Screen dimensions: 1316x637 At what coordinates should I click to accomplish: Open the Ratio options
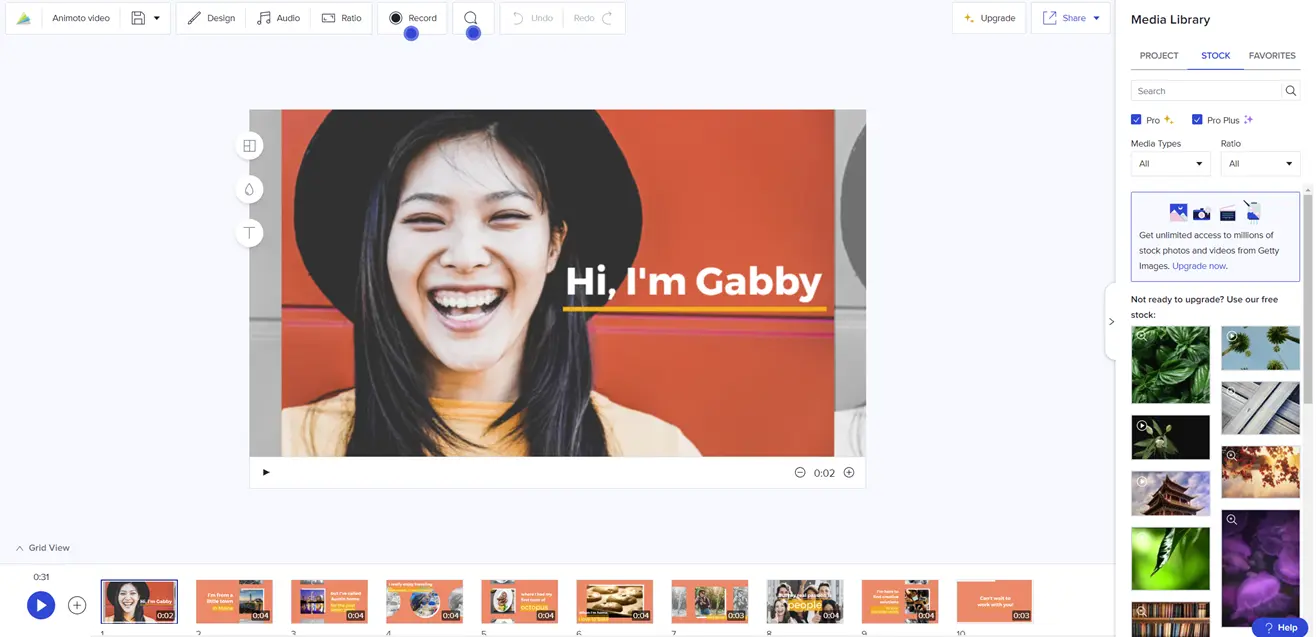coord(341,18)
